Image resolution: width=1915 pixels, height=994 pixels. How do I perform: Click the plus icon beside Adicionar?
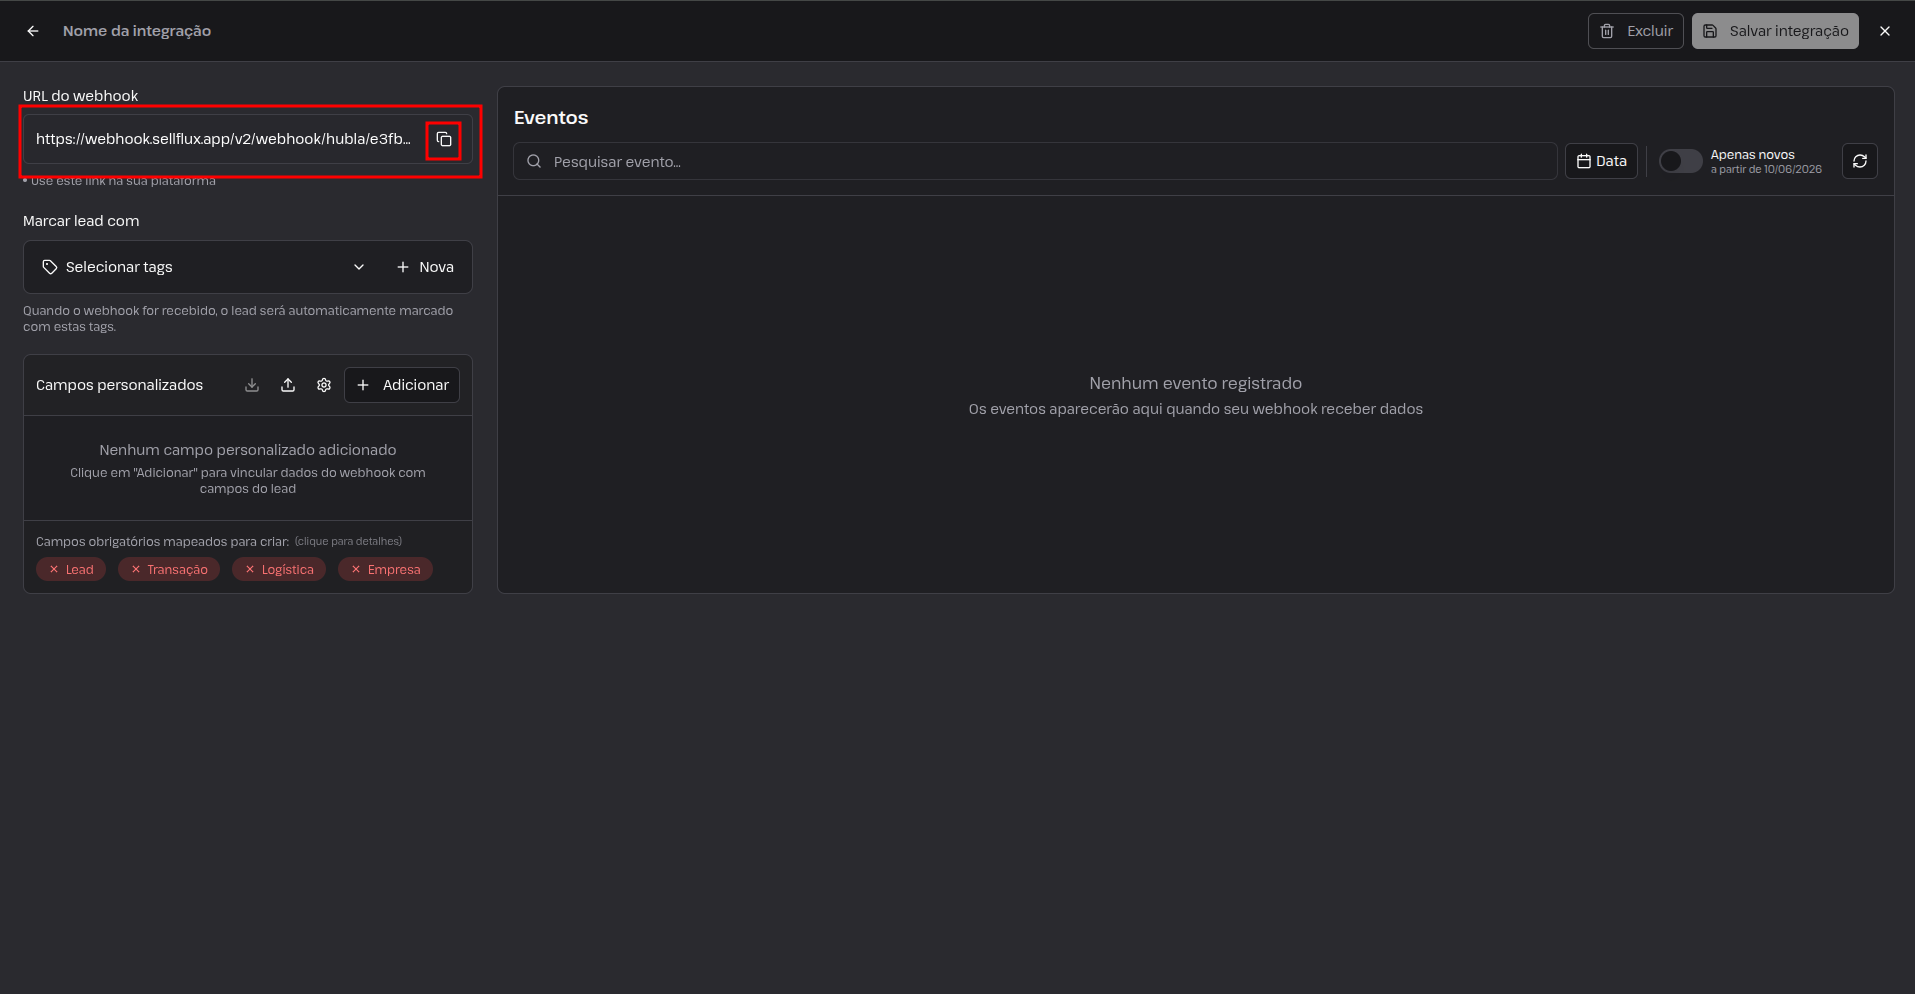coord(363,385)
